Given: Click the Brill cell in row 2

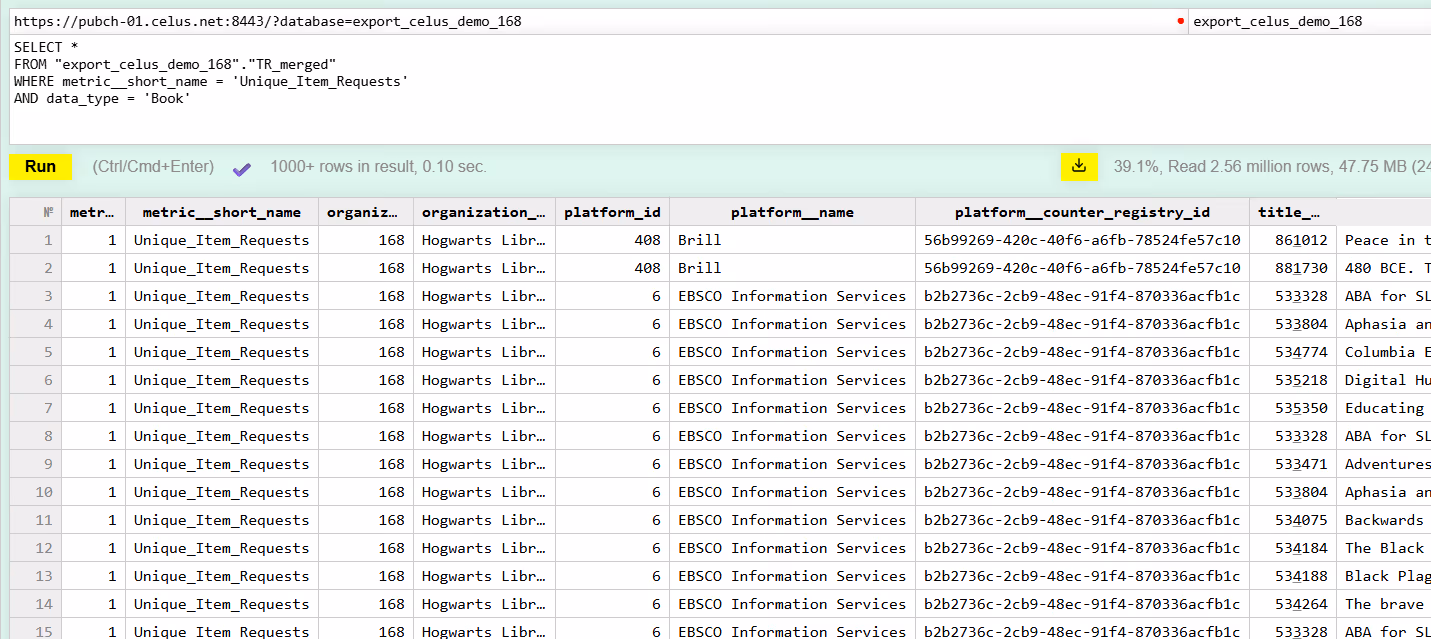Looking at the screenshot, I should click(x=792, y=268).
